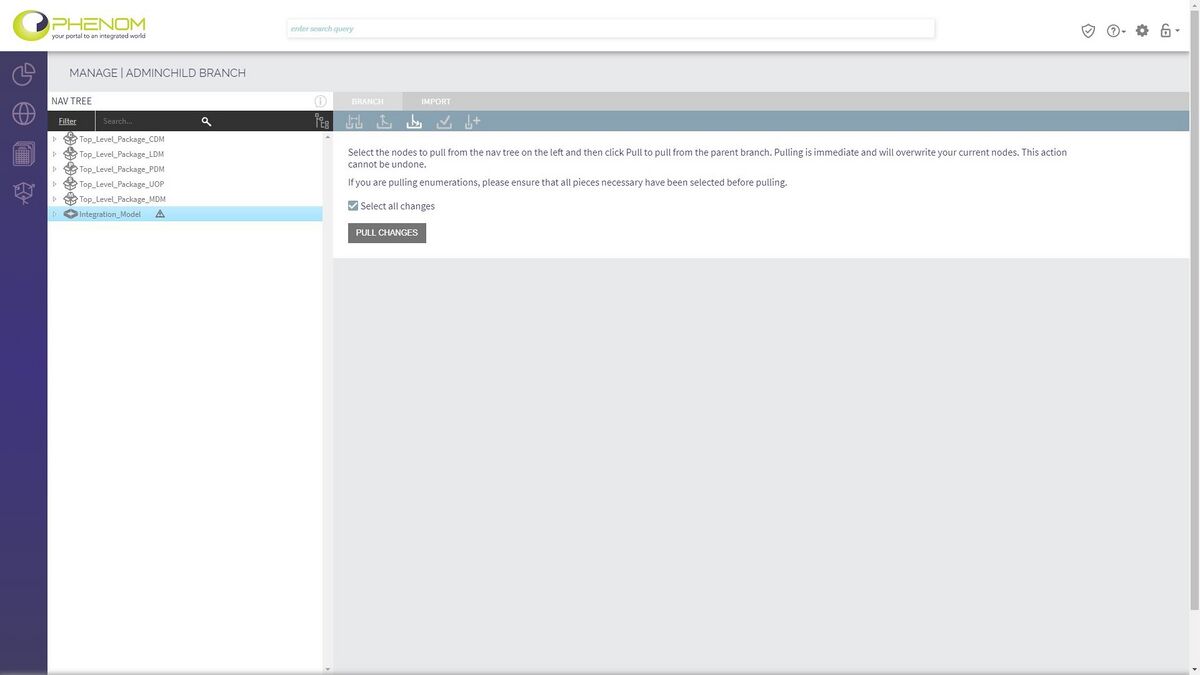This screenshot has width=1200, height=675.
Task: Click the nav tree Search field
Action: (148, 121)
